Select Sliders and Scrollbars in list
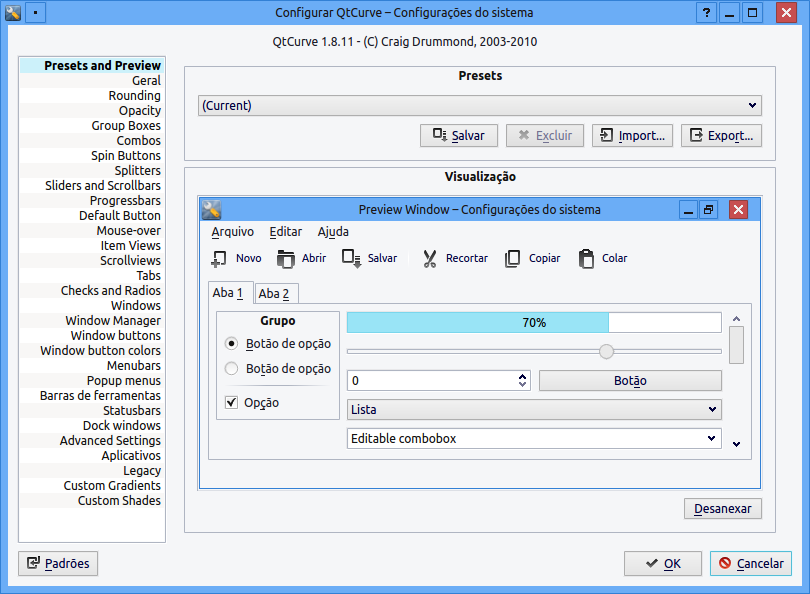Viewport: 810px width, 594px height. [92, 185]
